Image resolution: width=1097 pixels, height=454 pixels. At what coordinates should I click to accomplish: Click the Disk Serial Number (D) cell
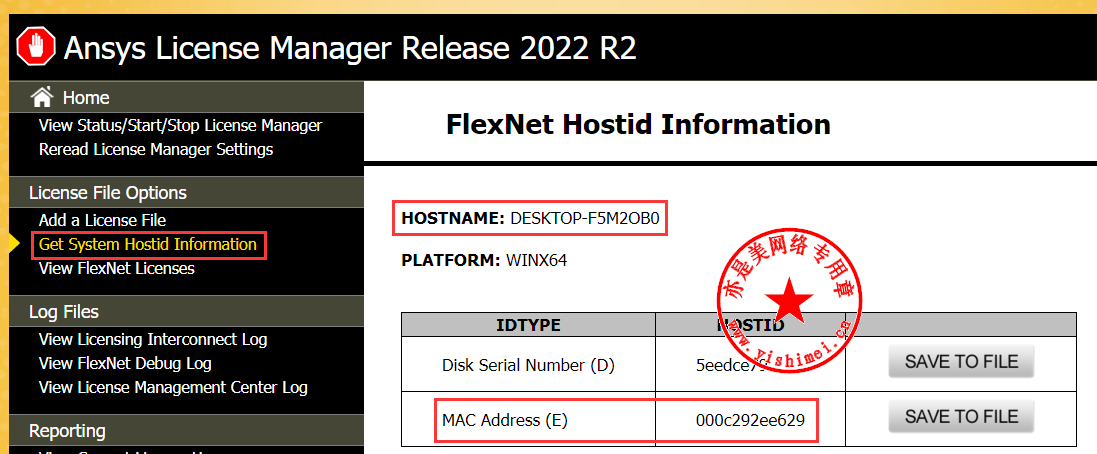click(528, 364)
